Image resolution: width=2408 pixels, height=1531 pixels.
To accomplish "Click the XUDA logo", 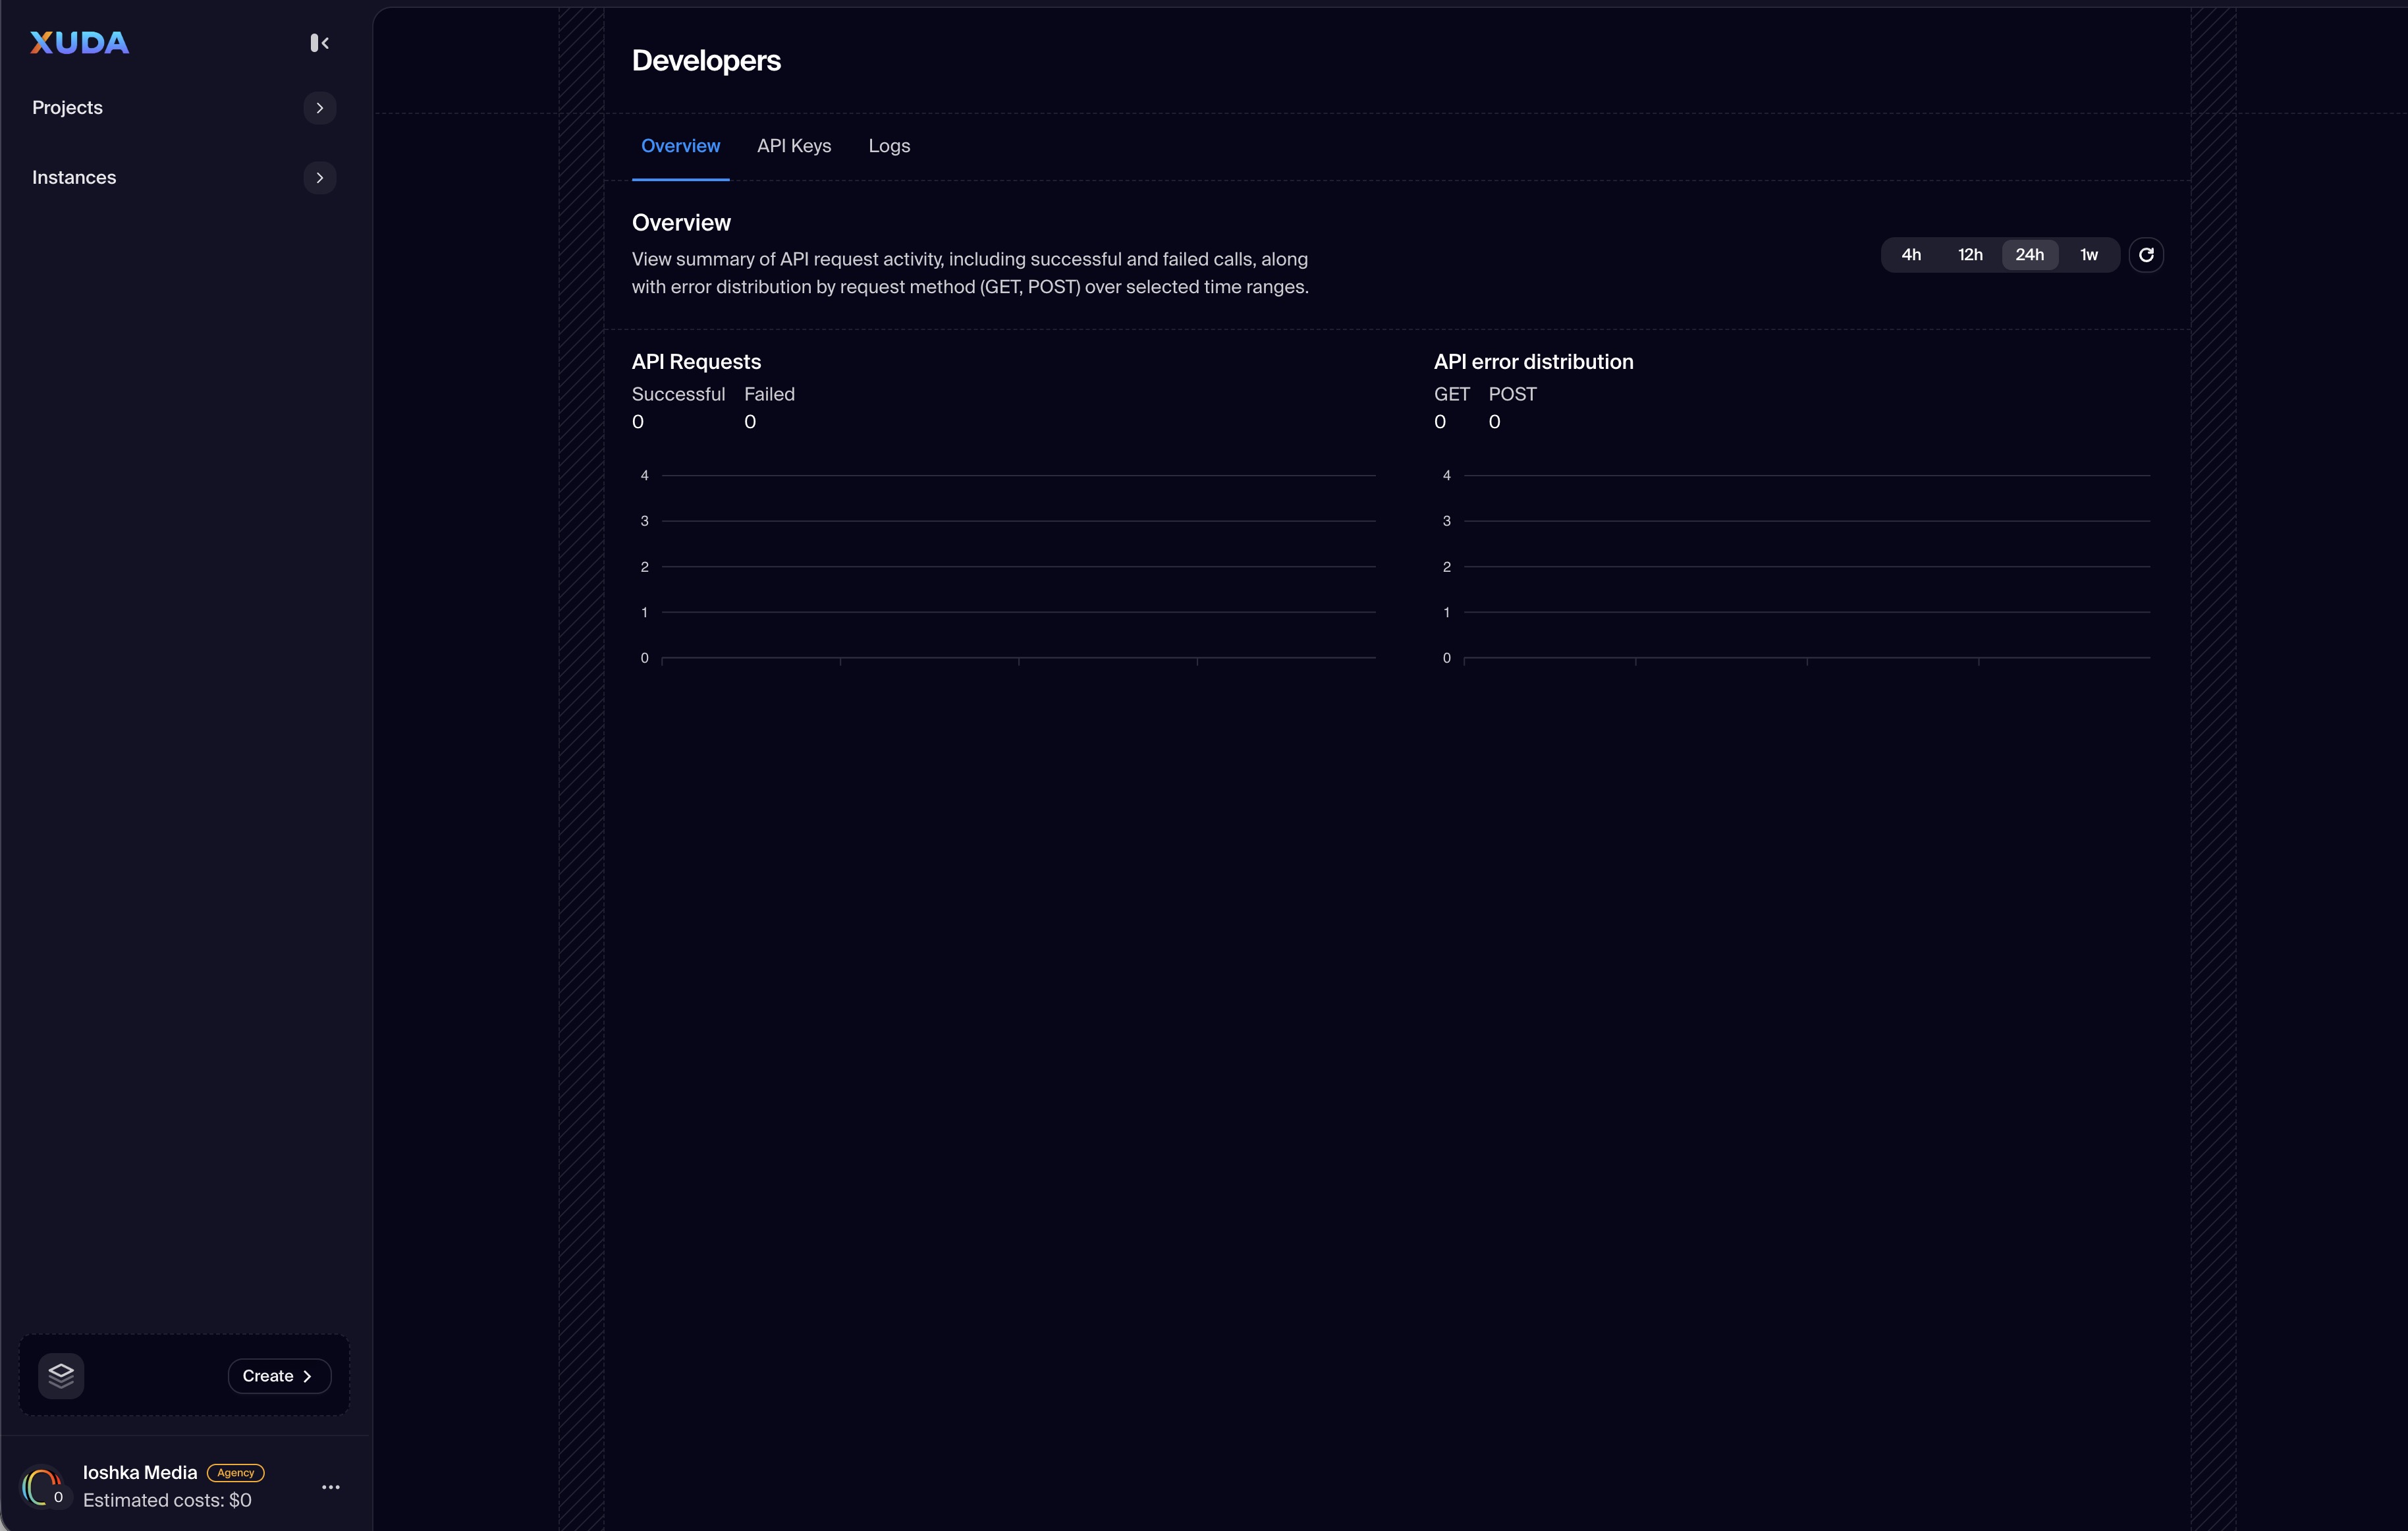I will (x=79, y=42).
